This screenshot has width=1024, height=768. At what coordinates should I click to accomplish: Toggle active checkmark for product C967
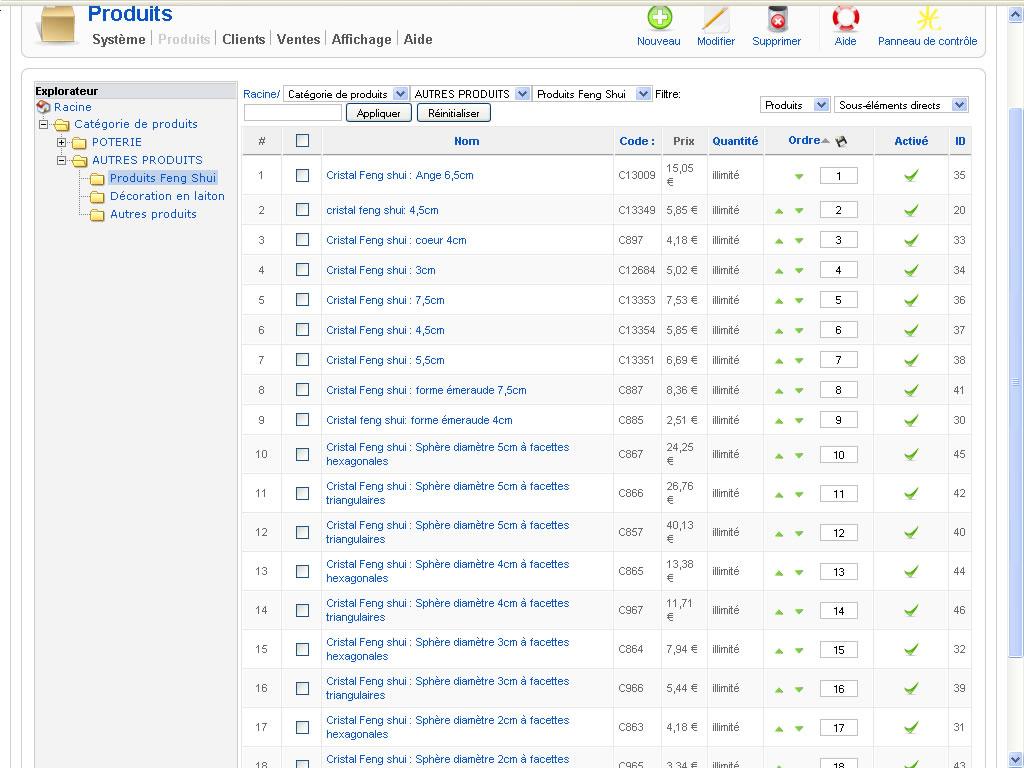(911, 611)
